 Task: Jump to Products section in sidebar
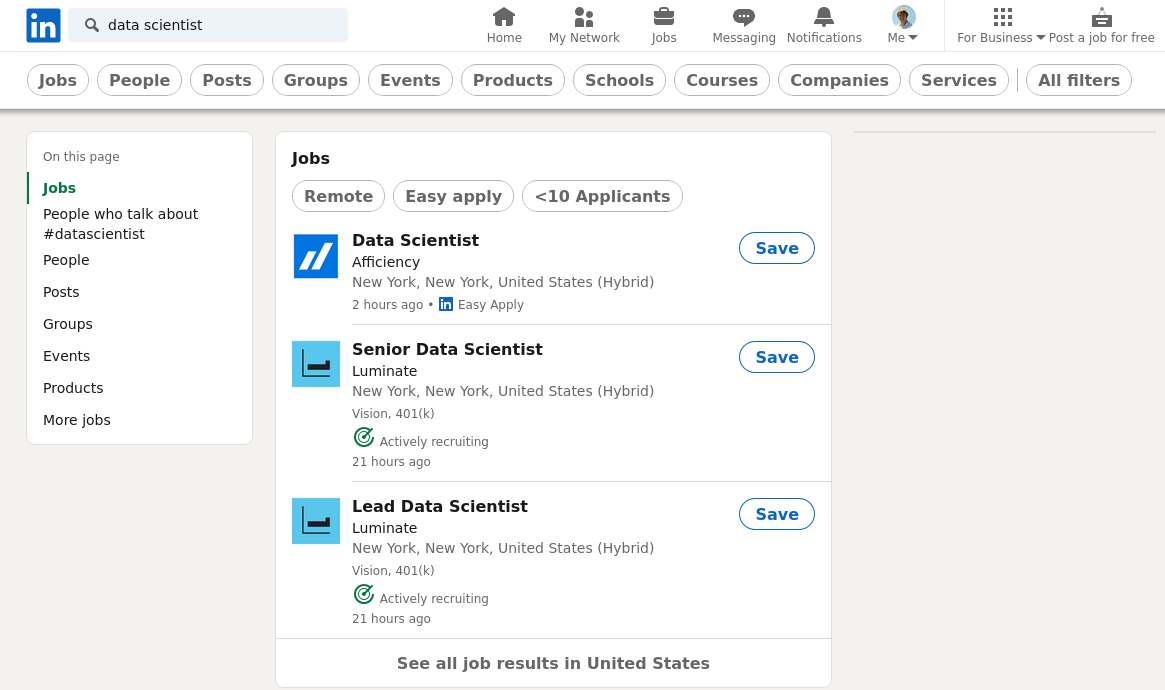point(73,388)
